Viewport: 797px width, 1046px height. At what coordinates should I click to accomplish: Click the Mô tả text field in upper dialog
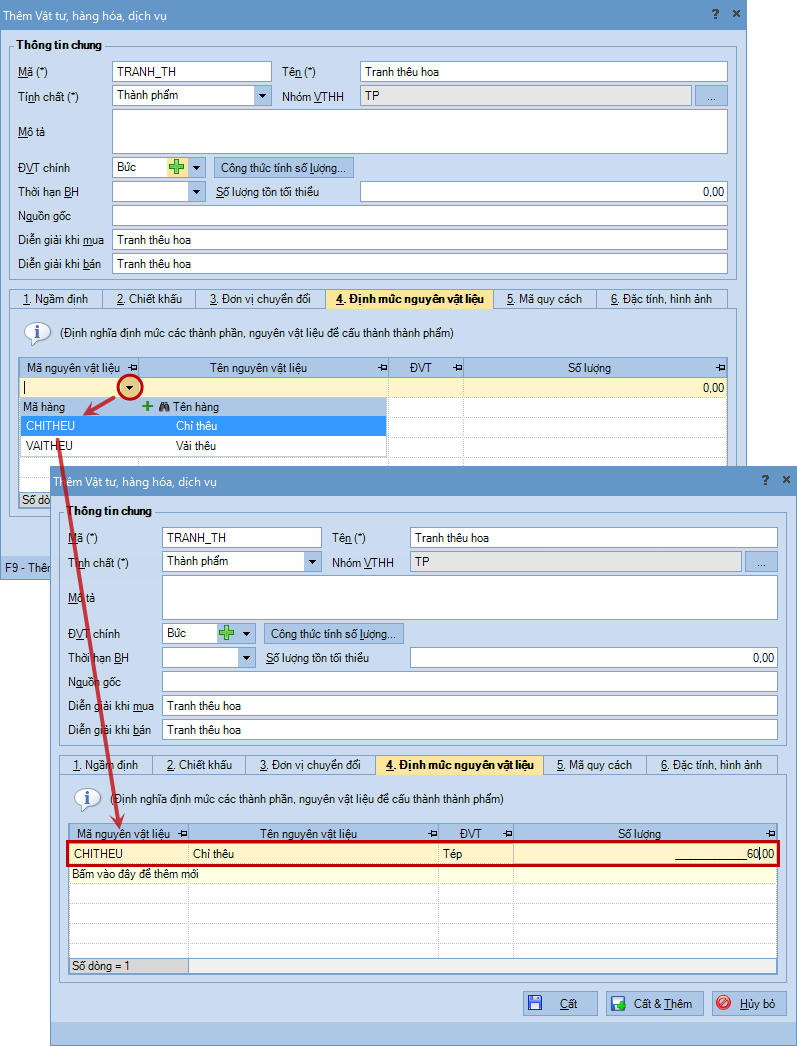point(419,131)
